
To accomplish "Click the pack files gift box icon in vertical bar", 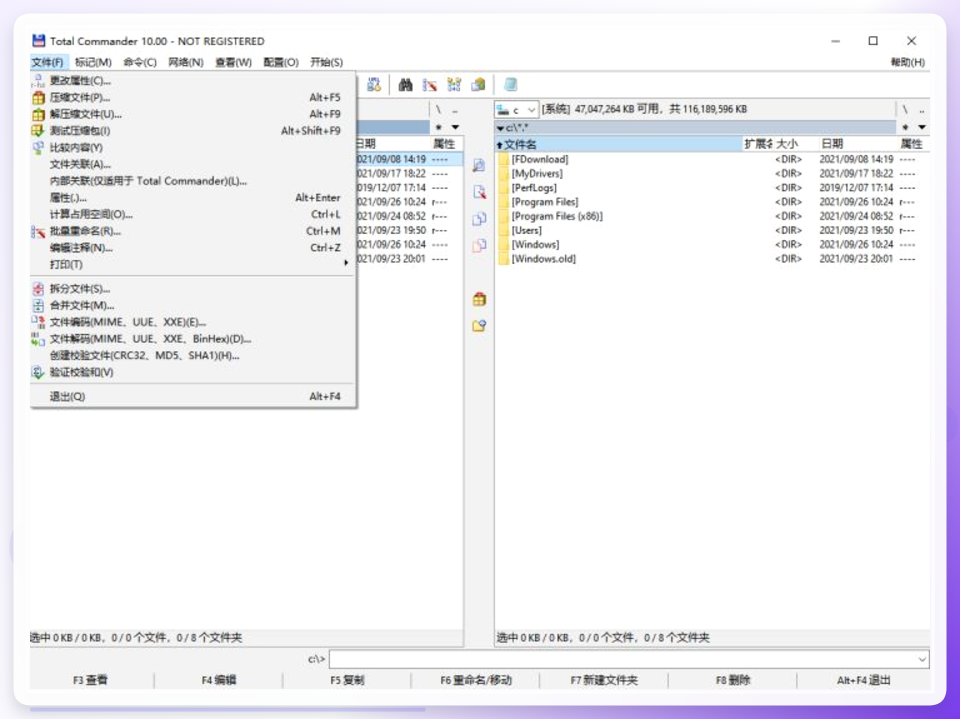I will [x=479, y=299].
